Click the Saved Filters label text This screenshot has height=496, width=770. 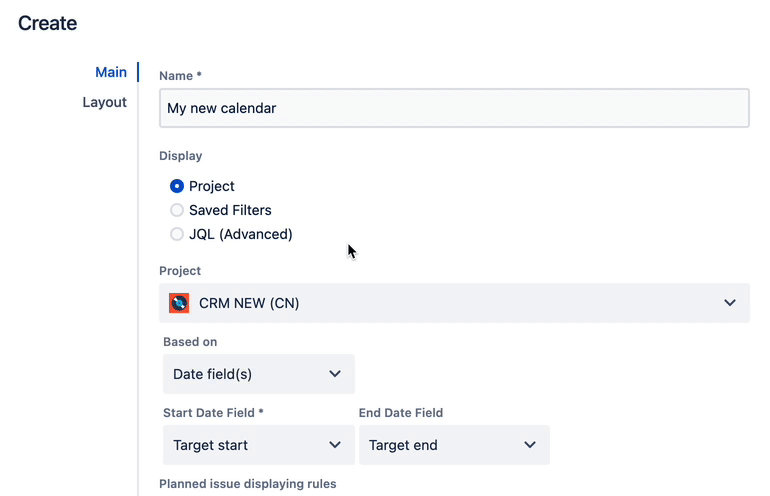point(230,210)
